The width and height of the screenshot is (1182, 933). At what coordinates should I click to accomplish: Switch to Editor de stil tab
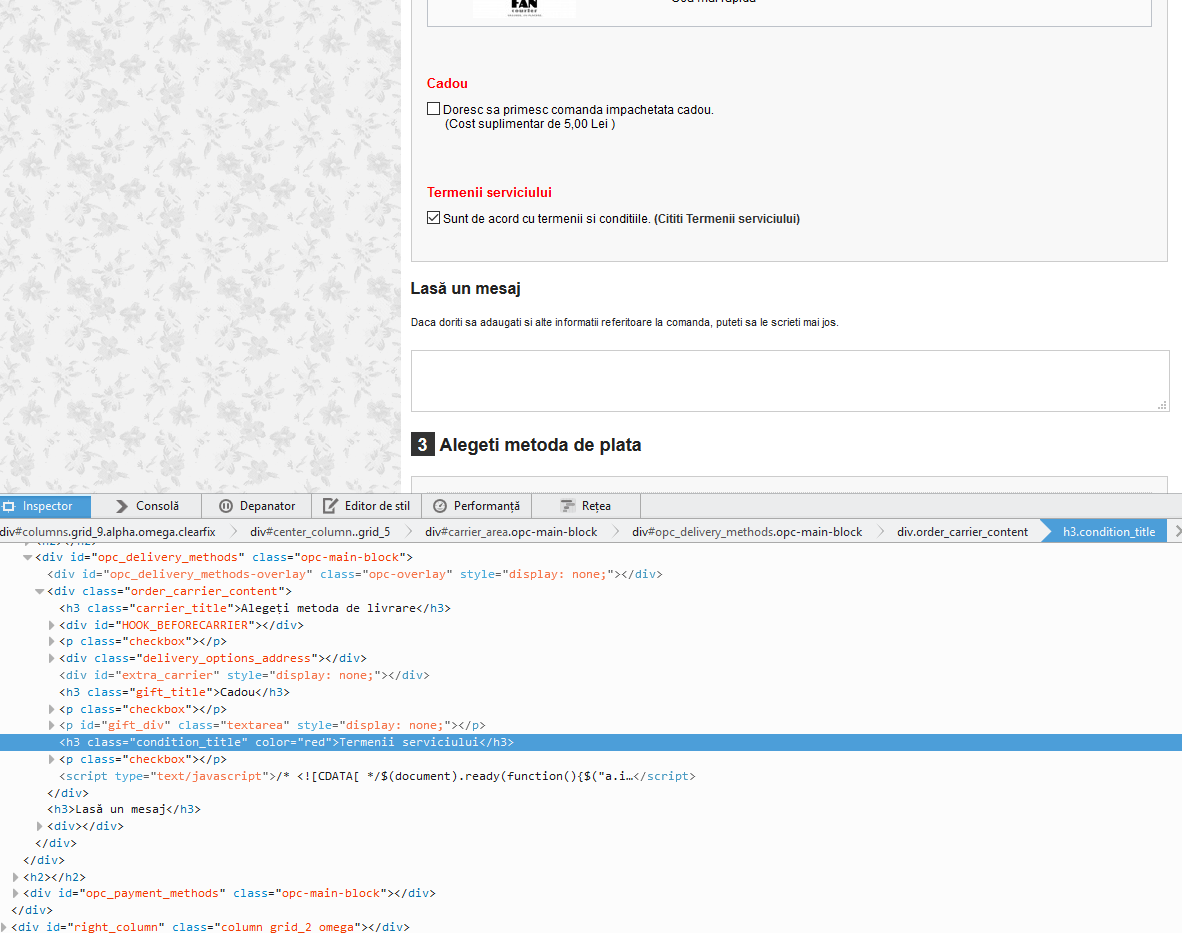[366, 506]
